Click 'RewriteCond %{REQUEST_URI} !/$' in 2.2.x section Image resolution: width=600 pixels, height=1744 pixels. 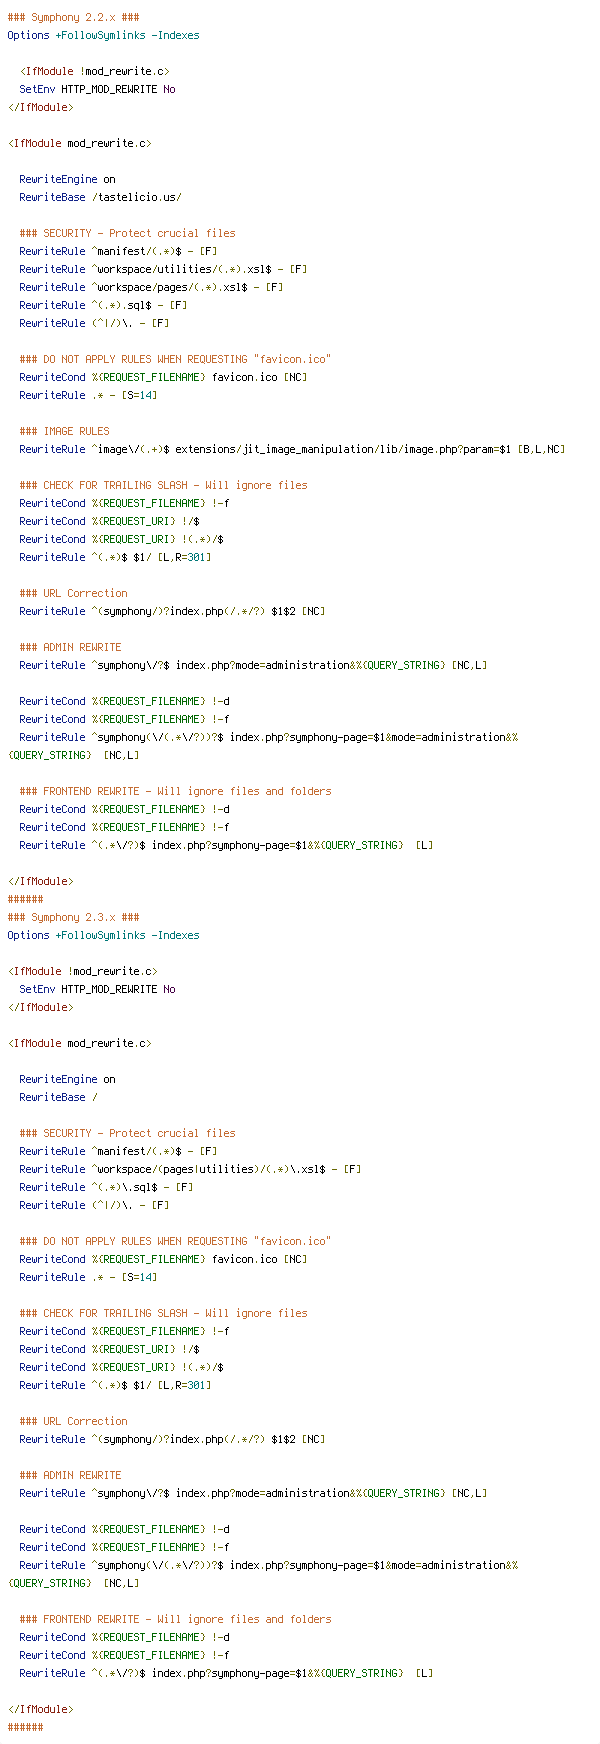click(109, 521)
